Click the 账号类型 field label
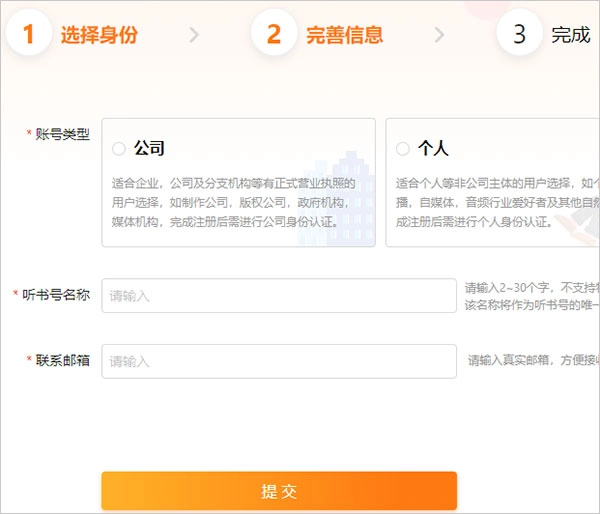This screenshot has width=600, height=514. pyautogui.click(x=62, y=134)
